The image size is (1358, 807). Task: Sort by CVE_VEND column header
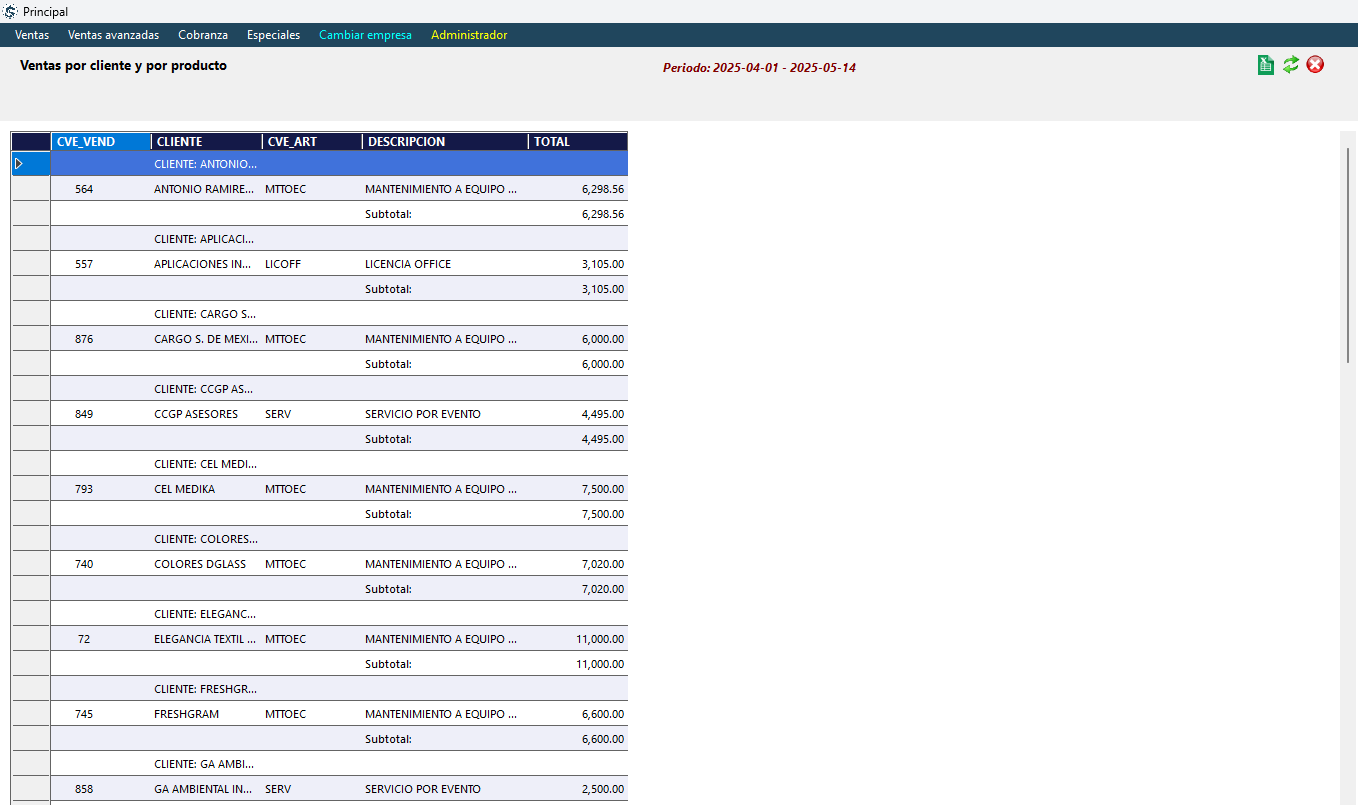click(x=100, y=142)
